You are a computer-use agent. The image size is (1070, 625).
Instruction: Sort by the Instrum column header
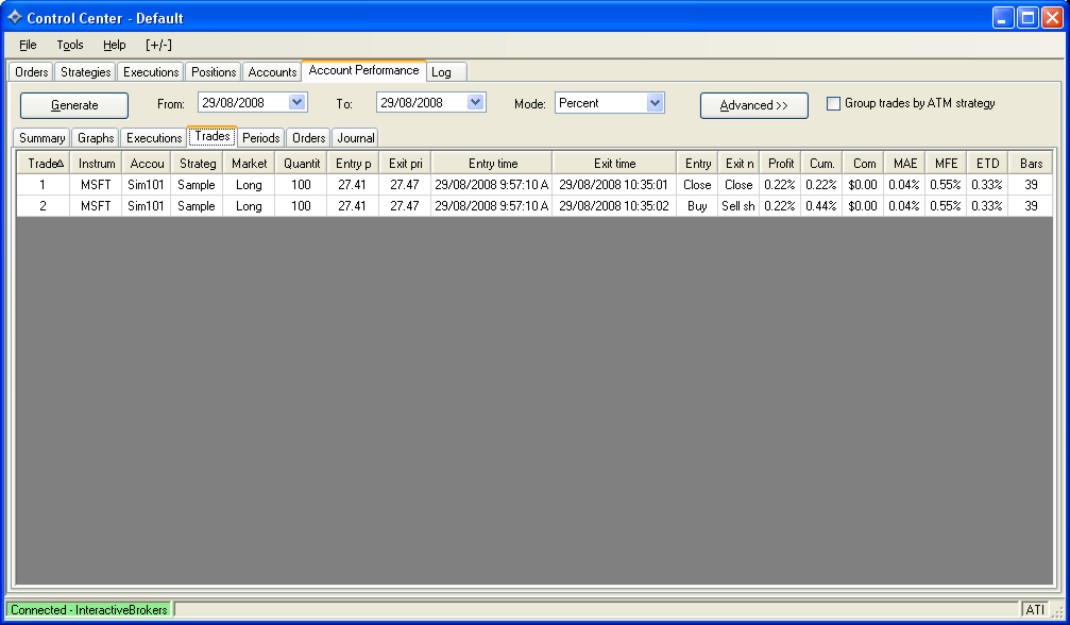(96, 164)
